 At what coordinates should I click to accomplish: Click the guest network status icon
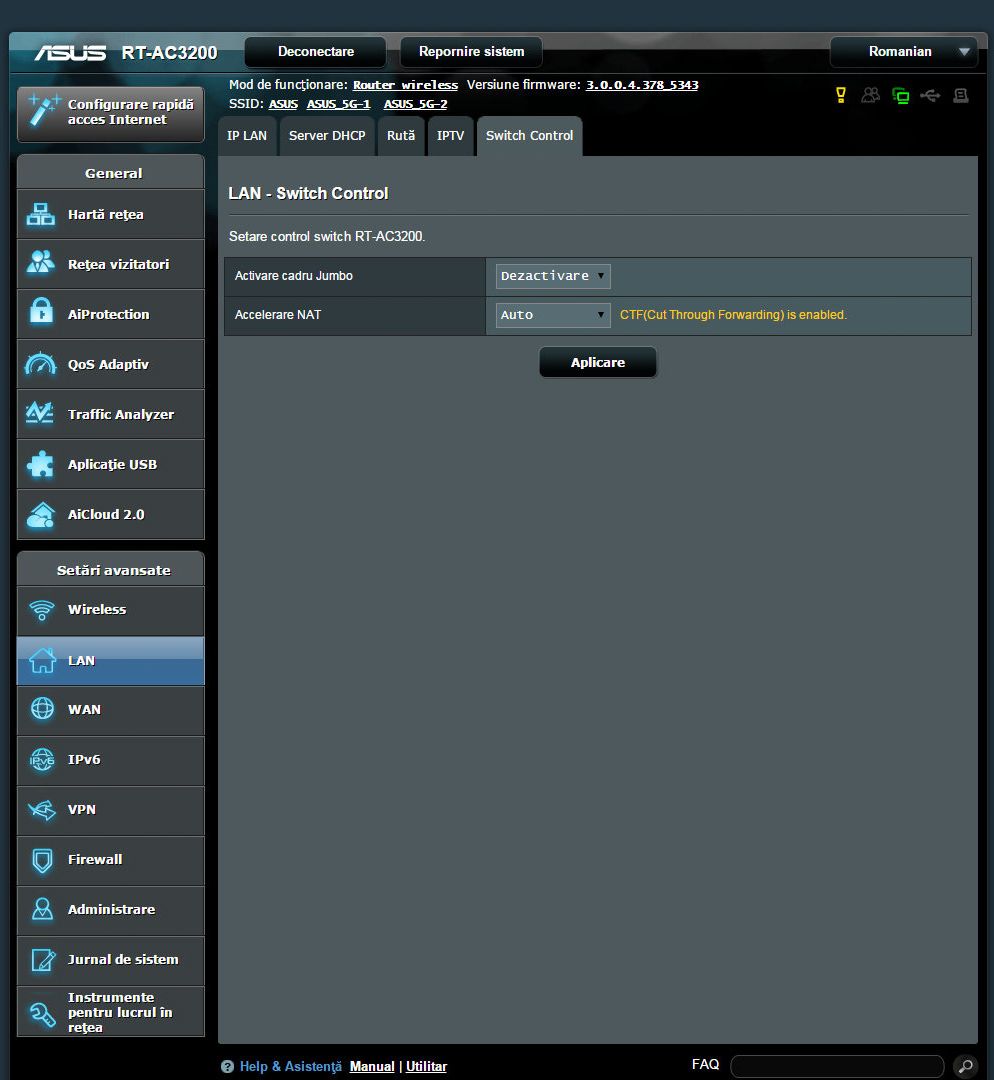pos(871,96)
